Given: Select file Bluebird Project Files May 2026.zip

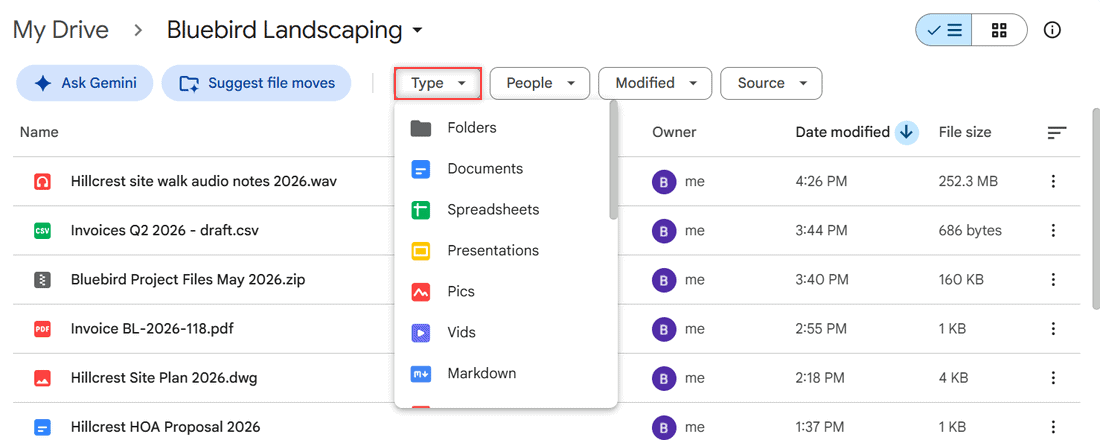Looking at the screenshot, I should [188, 280].
